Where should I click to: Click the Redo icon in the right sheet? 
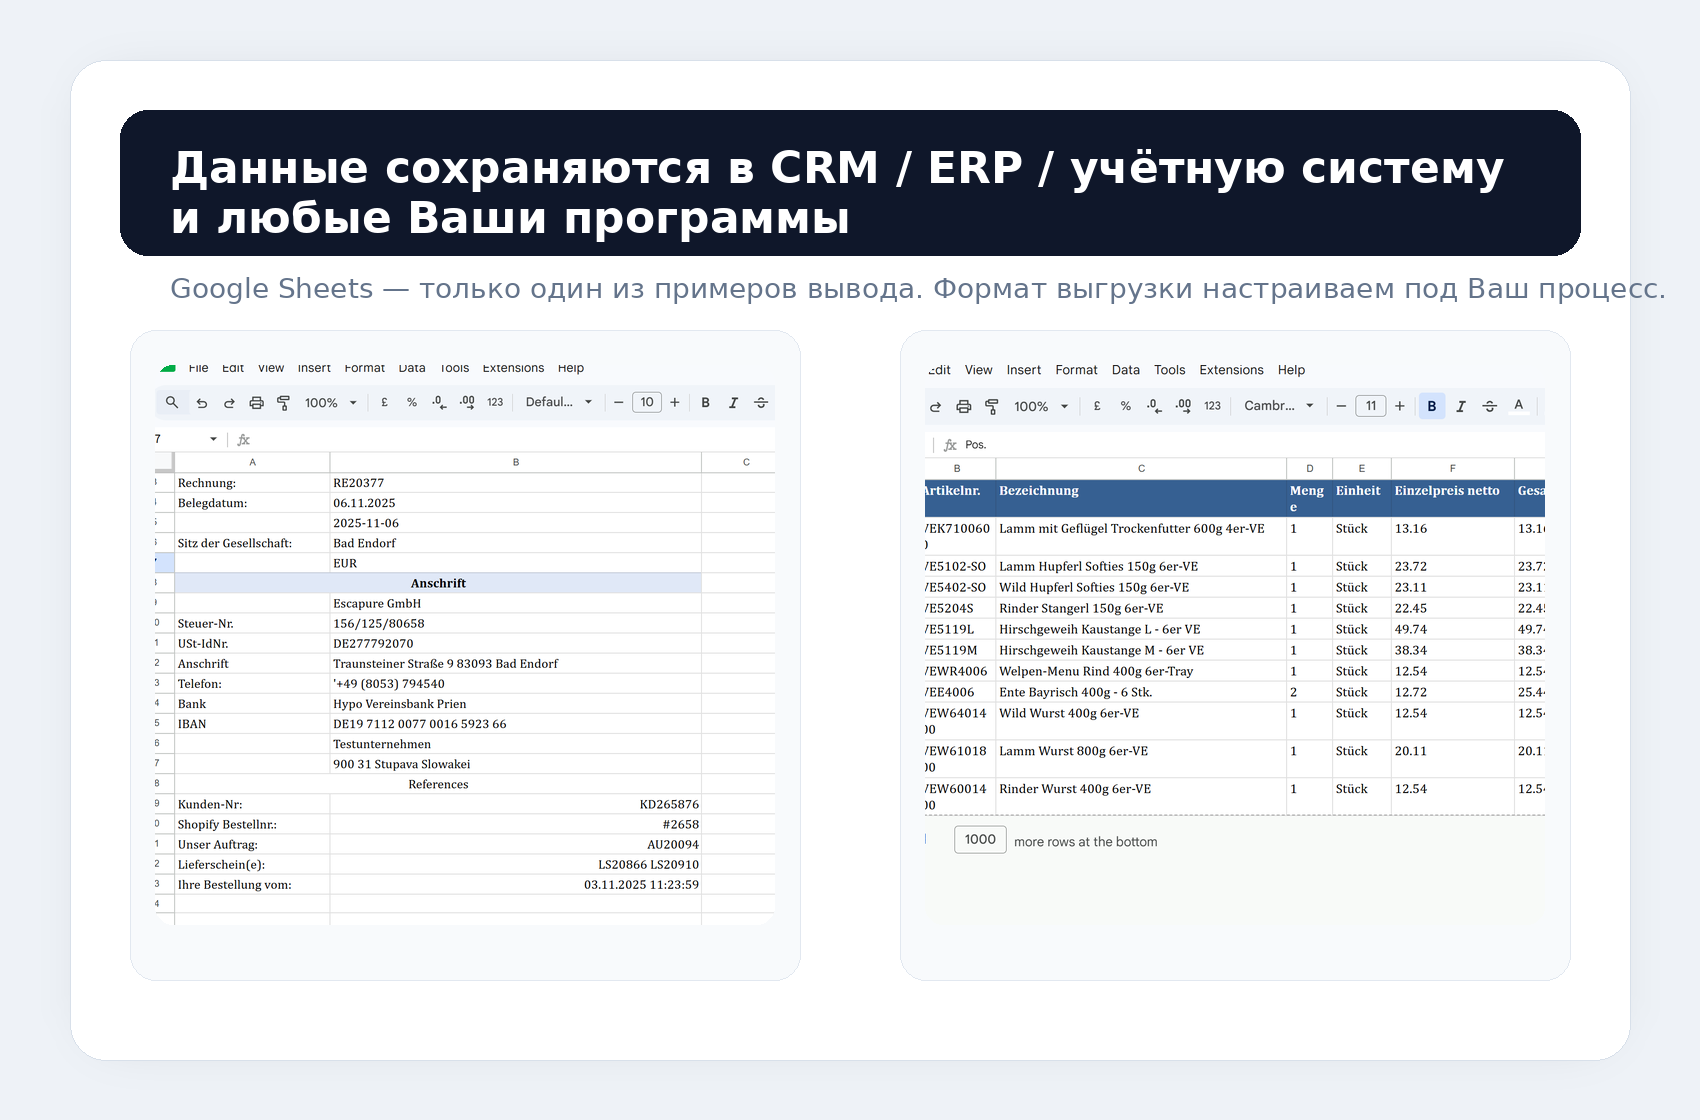click(935, 406)
